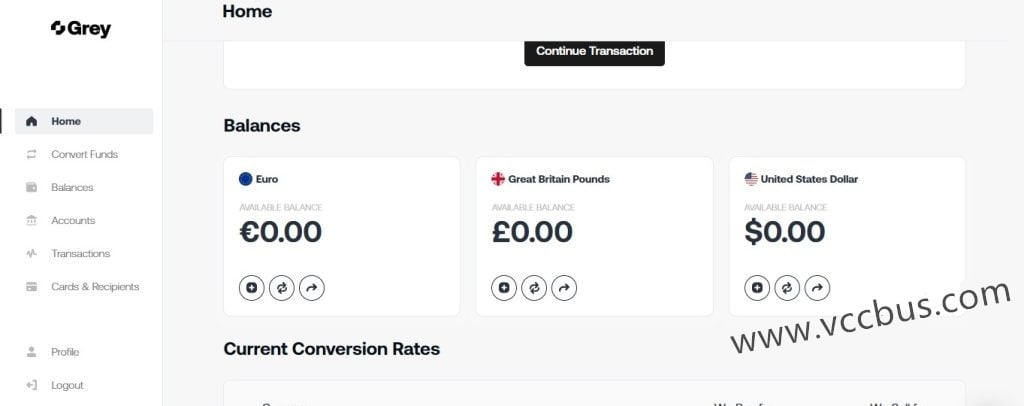Select the Euro balance card

click(342, 236)
